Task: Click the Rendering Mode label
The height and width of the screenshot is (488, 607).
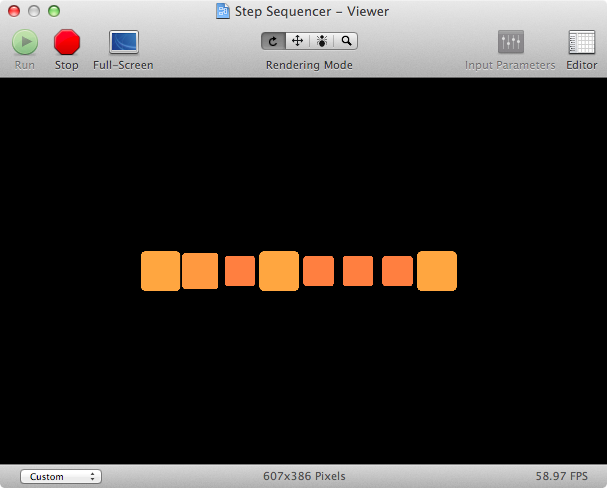Action: point(309,65)
